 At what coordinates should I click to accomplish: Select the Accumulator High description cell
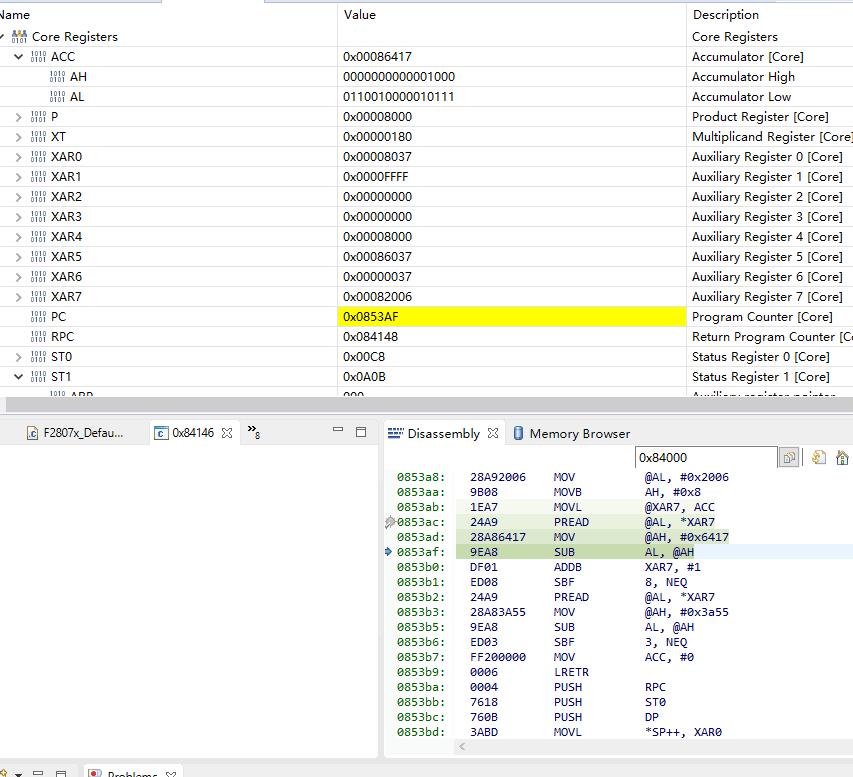(x=743, y=77)
